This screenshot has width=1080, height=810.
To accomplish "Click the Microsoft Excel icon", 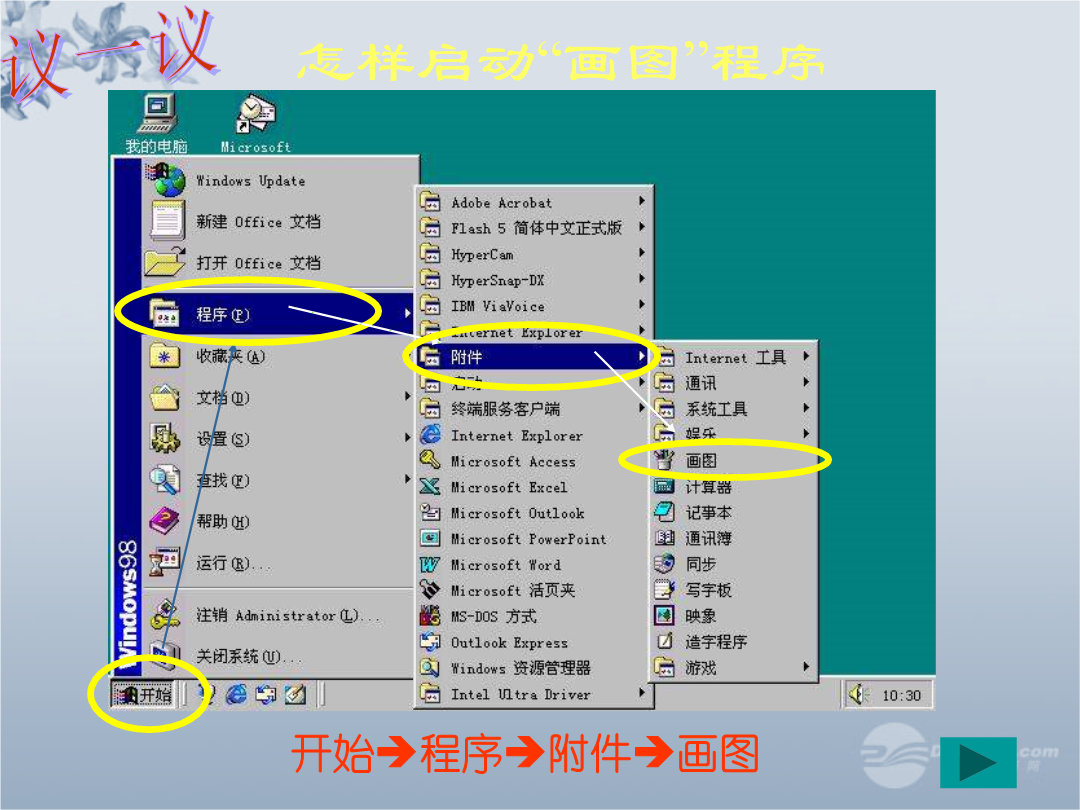I will click(x=430, y=486).
